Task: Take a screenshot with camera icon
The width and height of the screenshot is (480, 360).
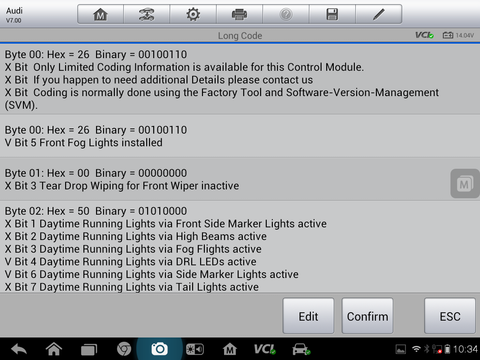Action: (x=160, y=349)
